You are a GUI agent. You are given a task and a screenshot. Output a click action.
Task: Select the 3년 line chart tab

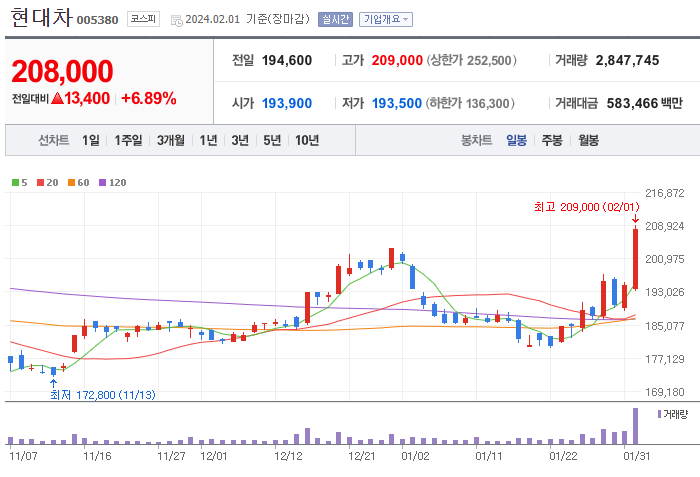pos(240,140)
